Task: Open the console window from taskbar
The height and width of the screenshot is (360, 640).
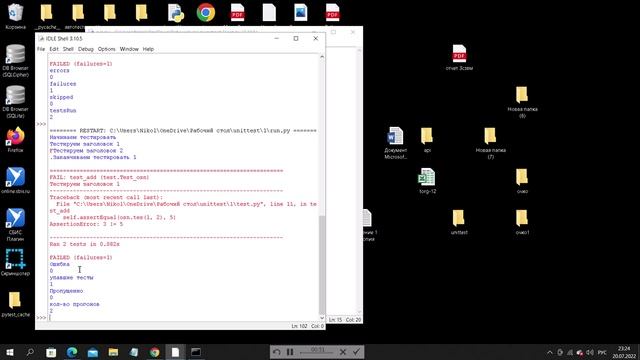Action: [196, 352]
